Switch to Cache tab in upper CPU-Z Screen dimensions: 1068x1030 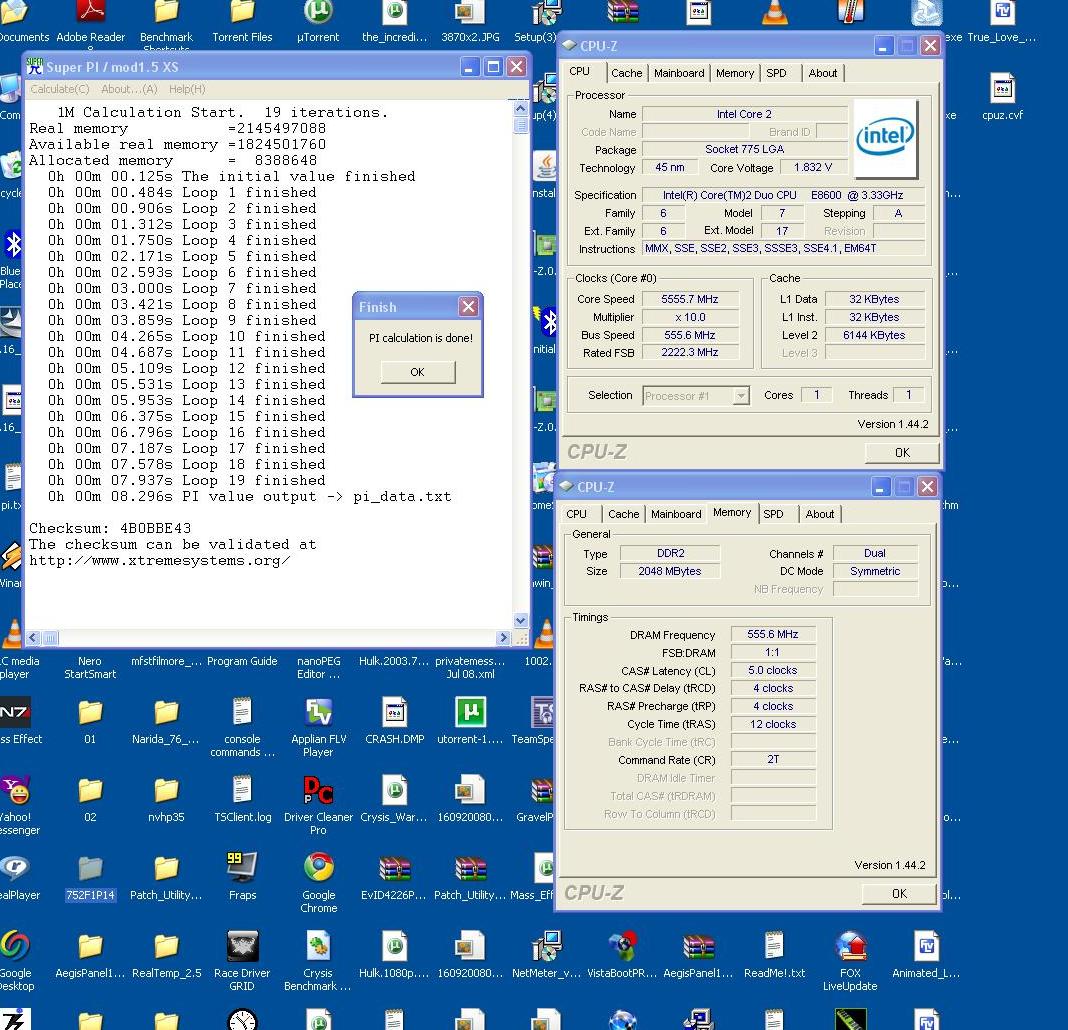point(626,73)
